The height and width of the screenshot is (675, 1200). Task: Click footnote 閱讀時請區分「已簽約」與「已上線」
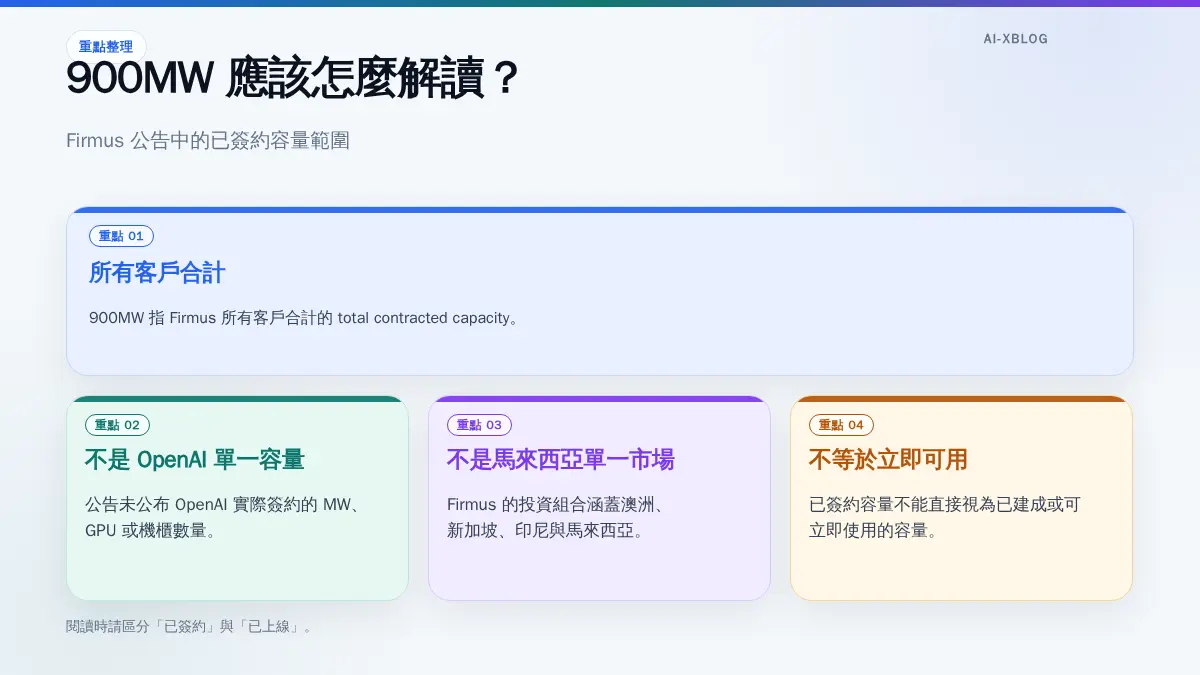[191, 627]
